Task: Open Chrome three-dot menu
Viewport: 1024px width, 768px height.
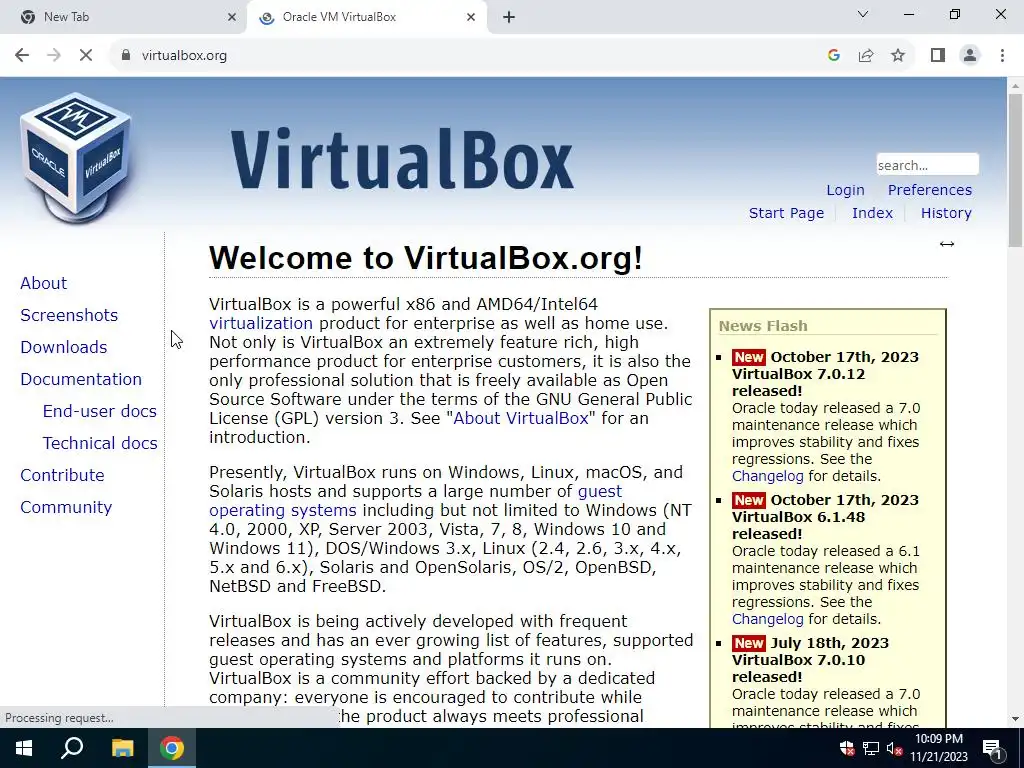Action: (x=1002, y=56)
